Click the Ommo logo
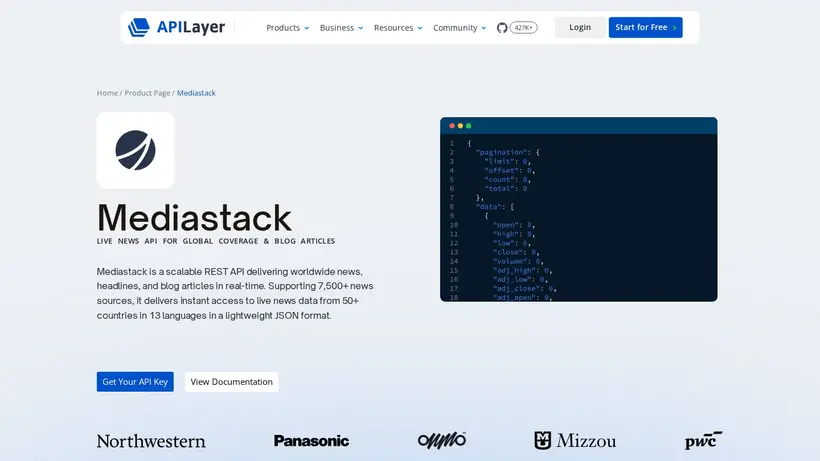This screenshot has height=461, width=820. click(442, 441)
